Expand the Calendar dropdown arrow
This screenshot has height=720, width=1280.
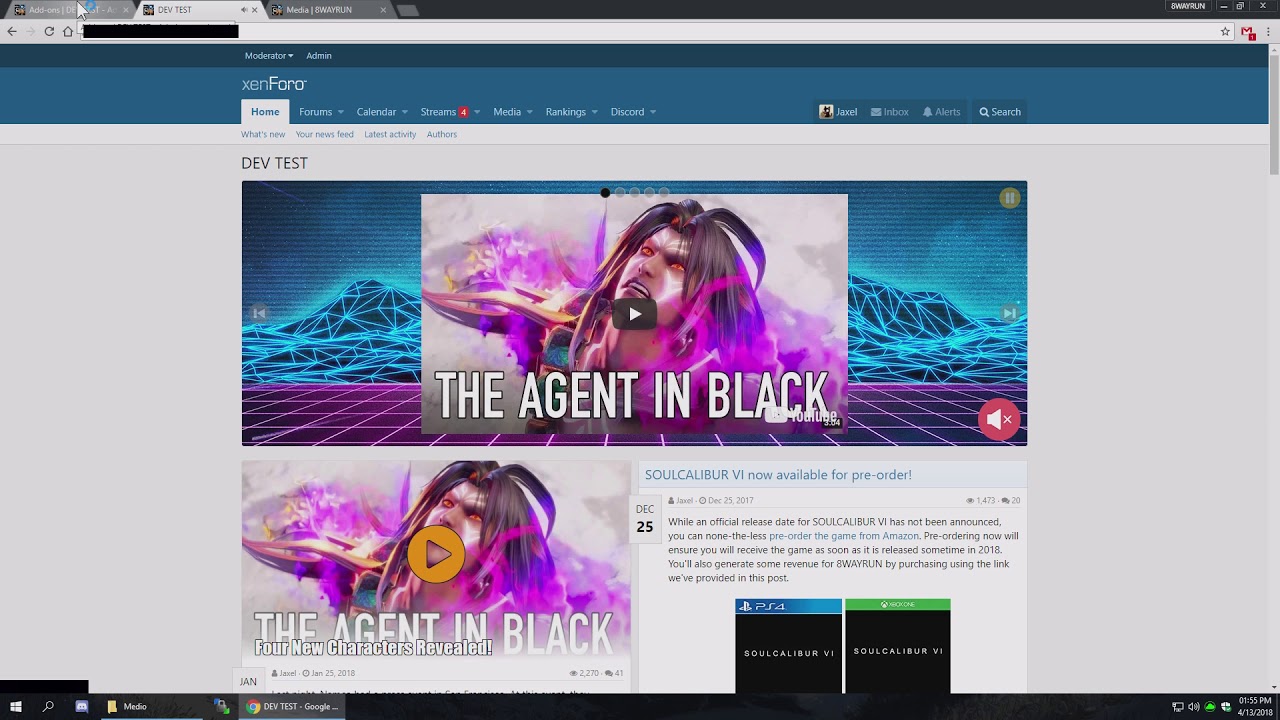(x=405, y=112)
